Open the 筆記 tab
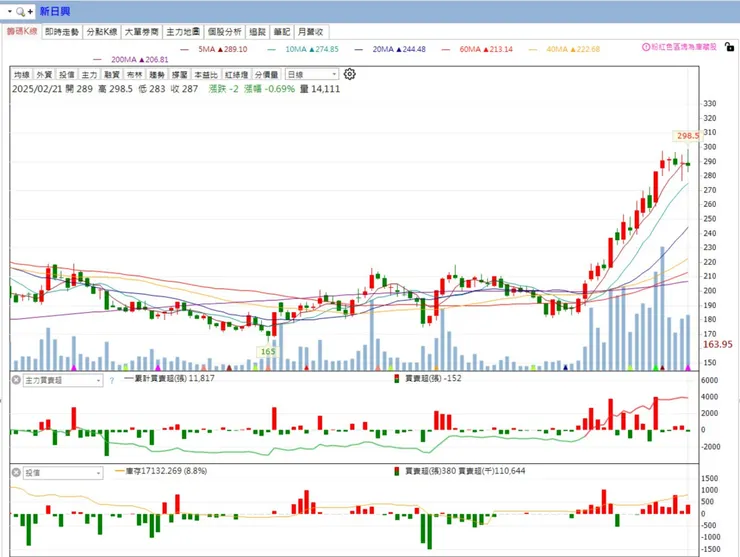 pyautogui.click(x=282, y=32)
